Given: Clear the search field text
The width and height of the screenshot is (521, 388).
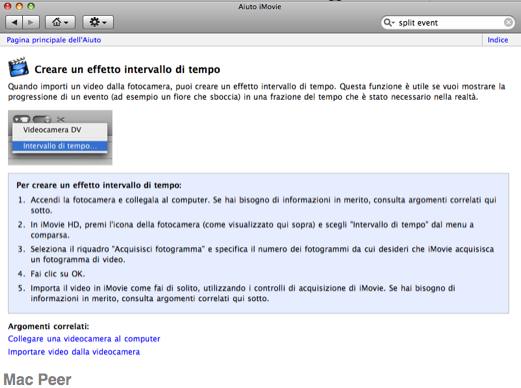Looking at the screenshot, I should (x=508, y=23).
